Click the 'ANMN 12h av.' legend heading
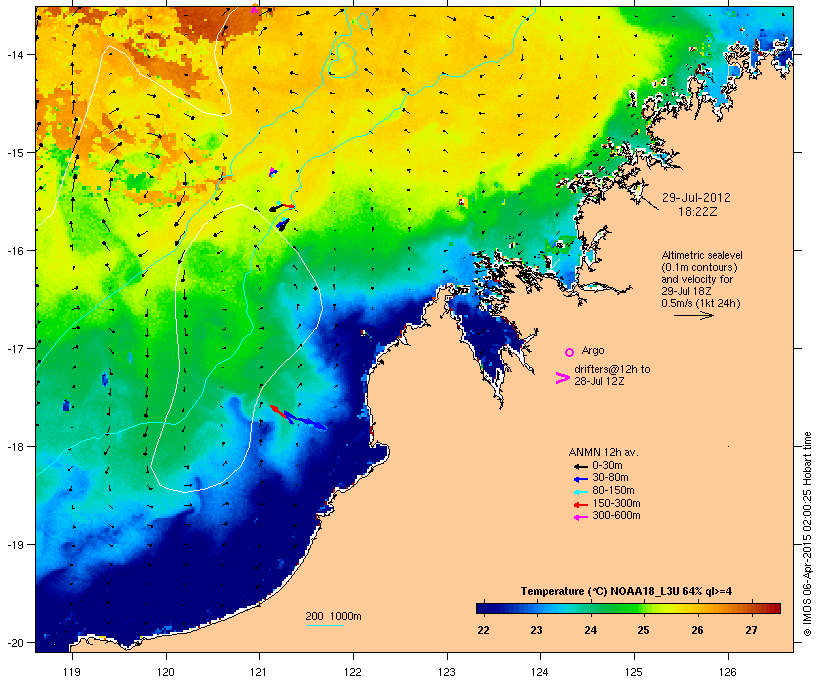820x680 pixels. coord(603,452)
